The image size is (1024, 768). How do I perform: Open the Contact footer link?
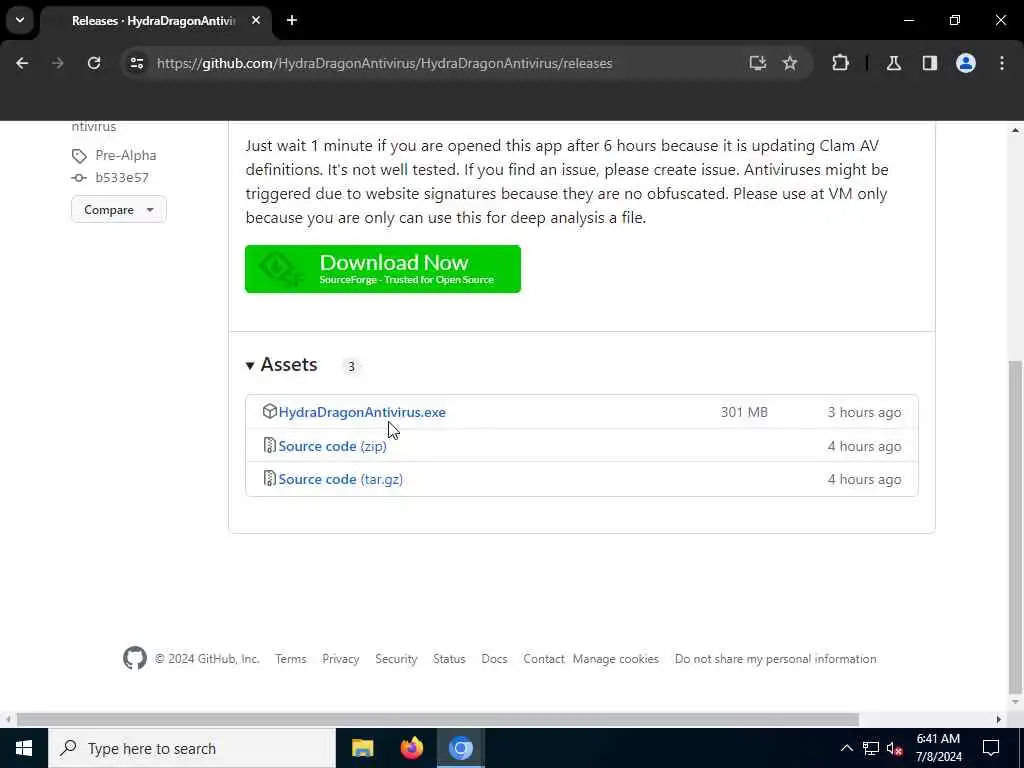pyautogui.click(x=543, y=659)
